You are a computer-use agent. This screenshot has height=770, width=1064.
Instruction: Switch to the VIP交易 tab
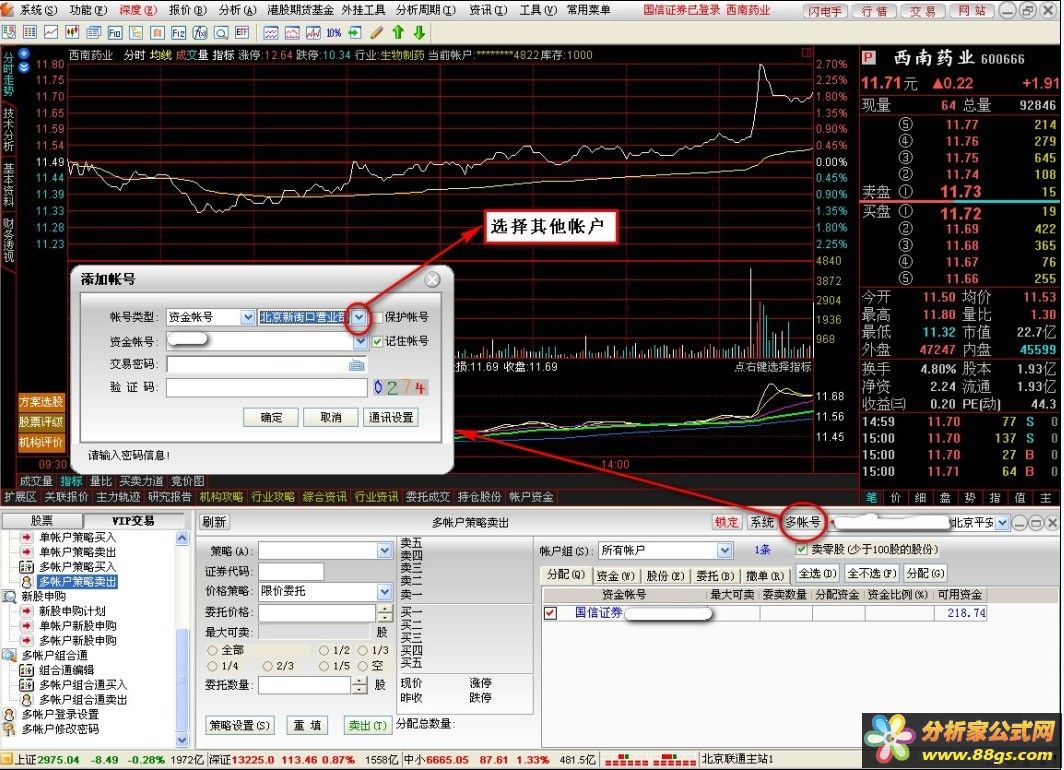click(133, 520)
